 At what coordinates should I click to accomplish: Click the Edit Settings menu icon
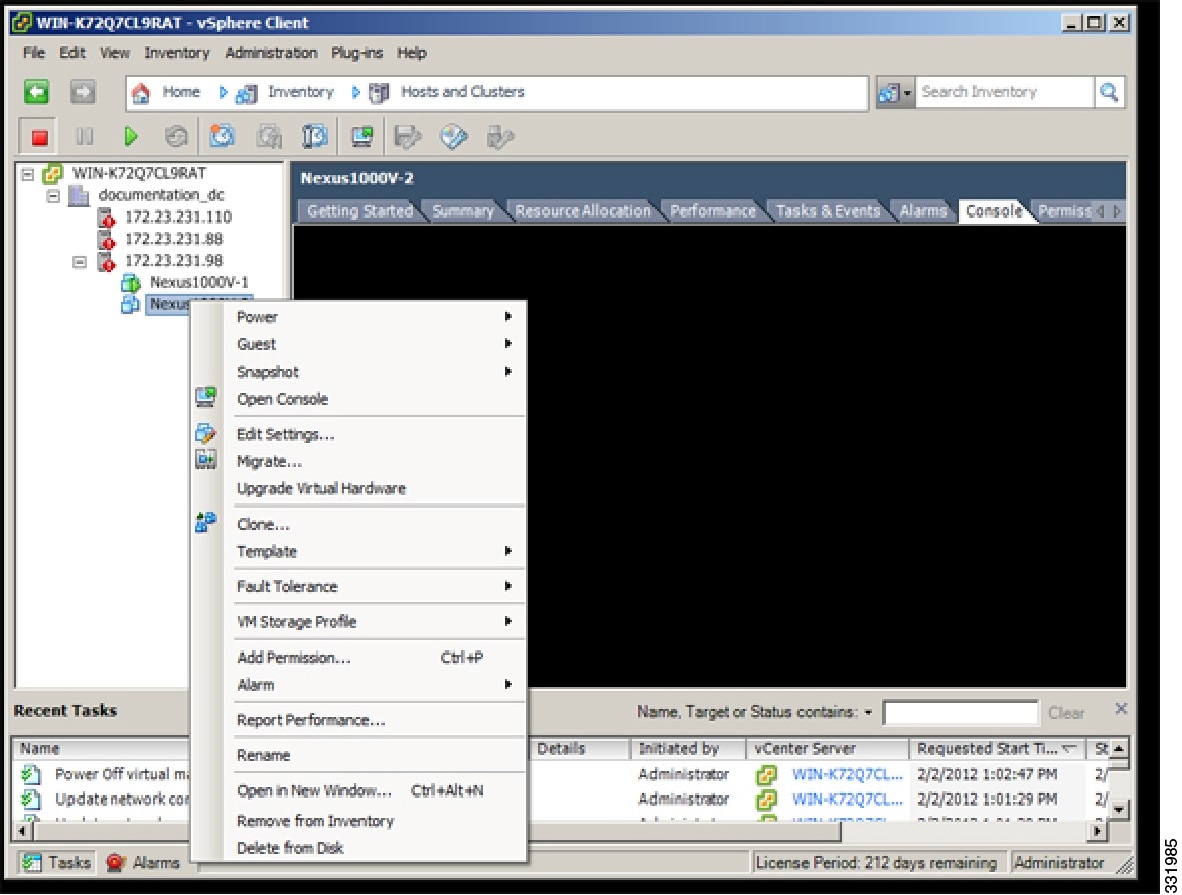[x=205, y=433]
